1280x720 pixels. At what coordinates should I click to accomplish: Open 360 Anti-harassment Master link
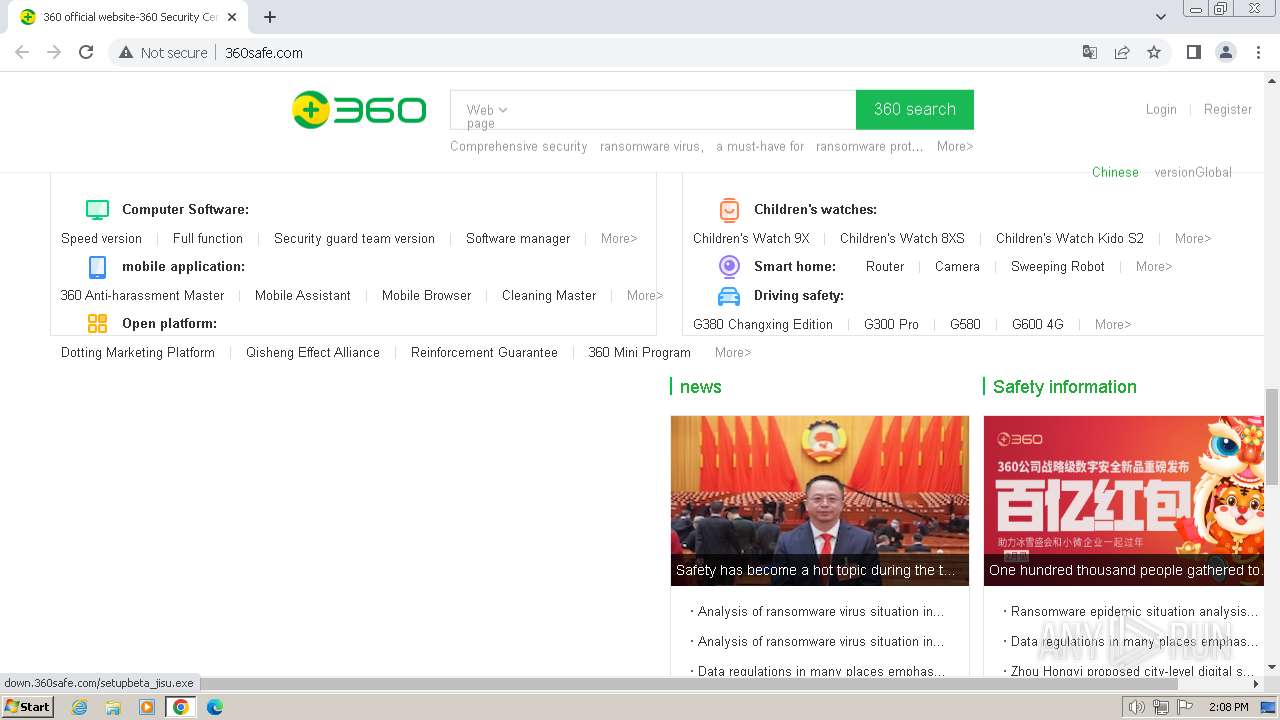(x=142, y=295)
